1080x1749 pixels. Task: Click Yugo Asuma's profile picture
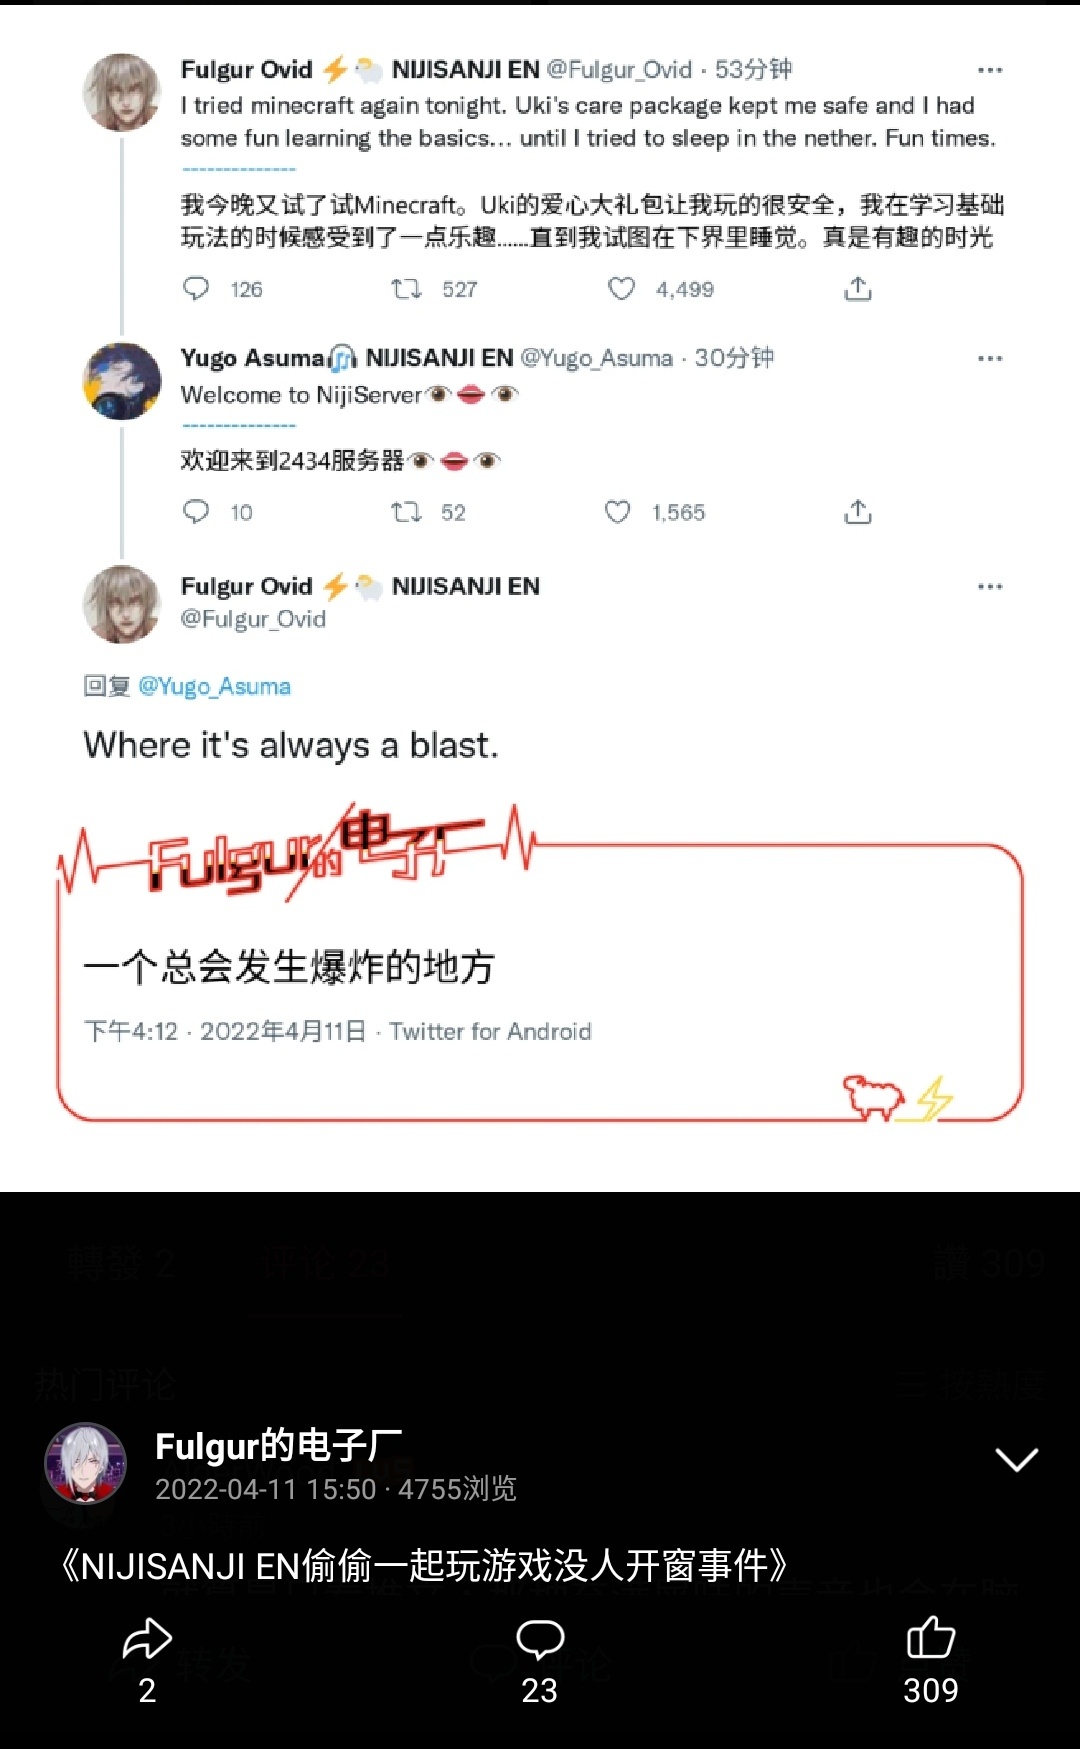(122, 381)
